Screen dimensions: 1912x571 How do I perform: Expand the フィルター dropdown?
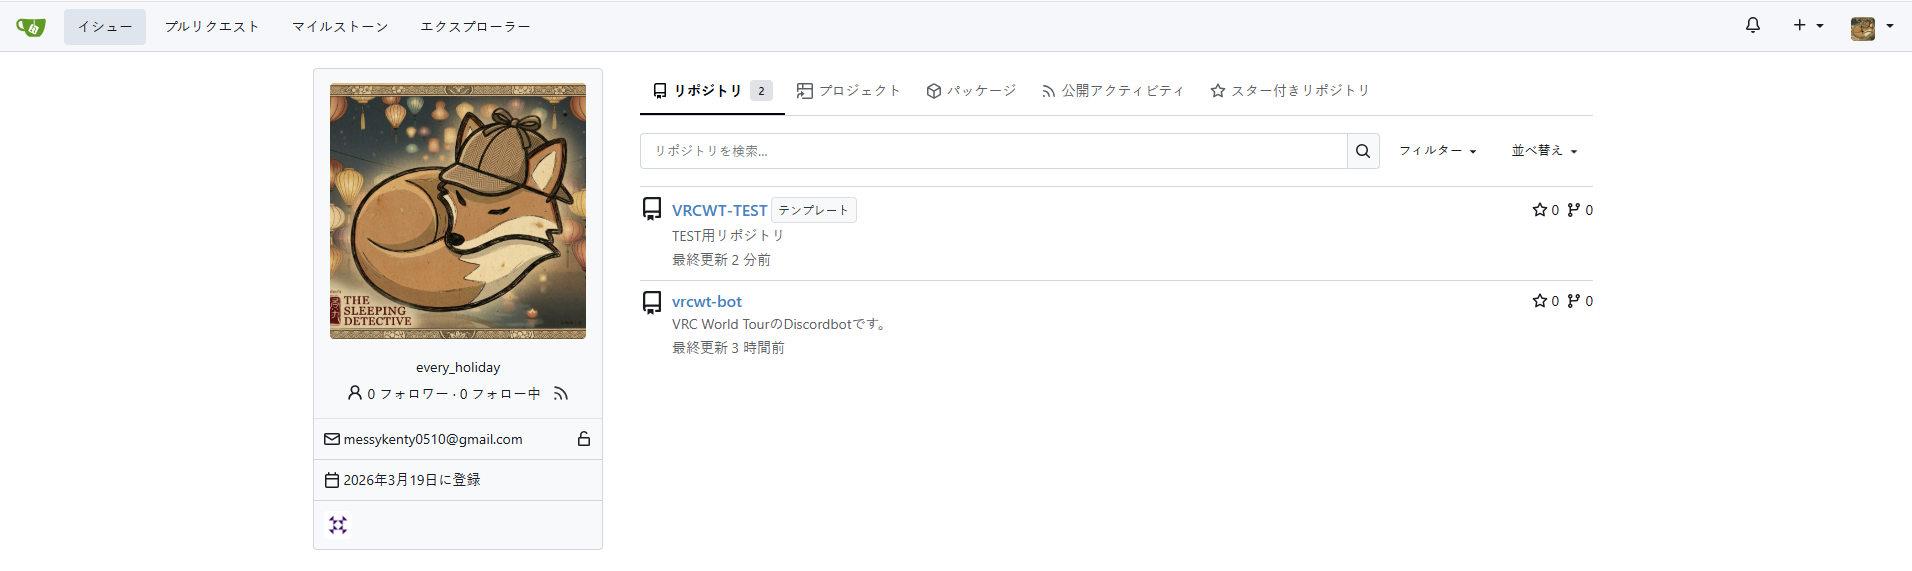[x=1437, y=151]
